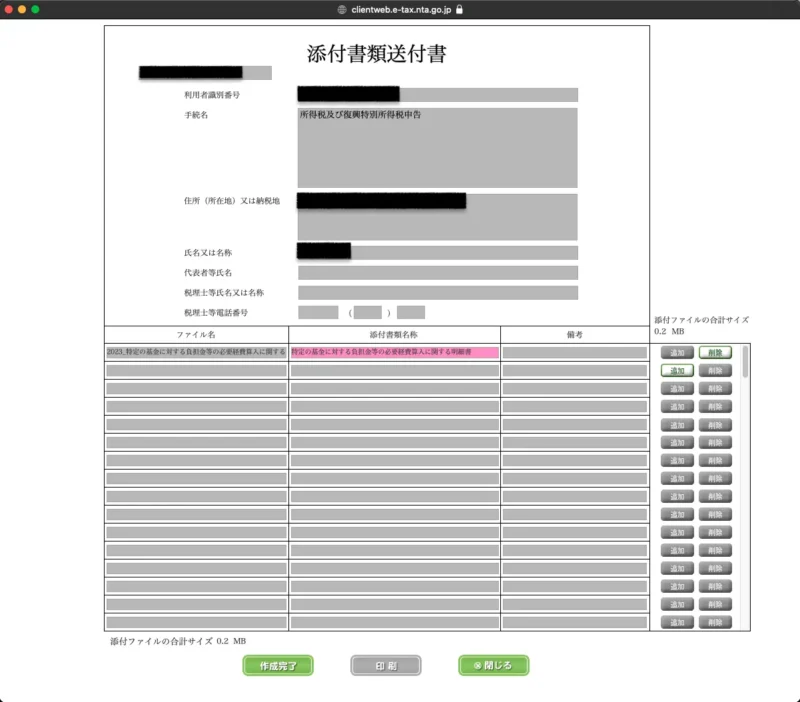800x702 pixels.
Task: Click the 住所(所在地)又は納税地 field
Action: 438,217
